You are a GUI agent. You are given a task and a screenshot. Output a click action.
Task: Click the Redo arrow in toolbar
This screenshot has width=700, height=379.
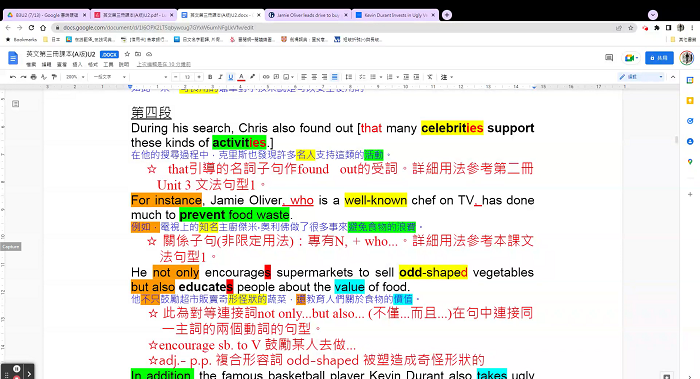(x=23, y=77)
